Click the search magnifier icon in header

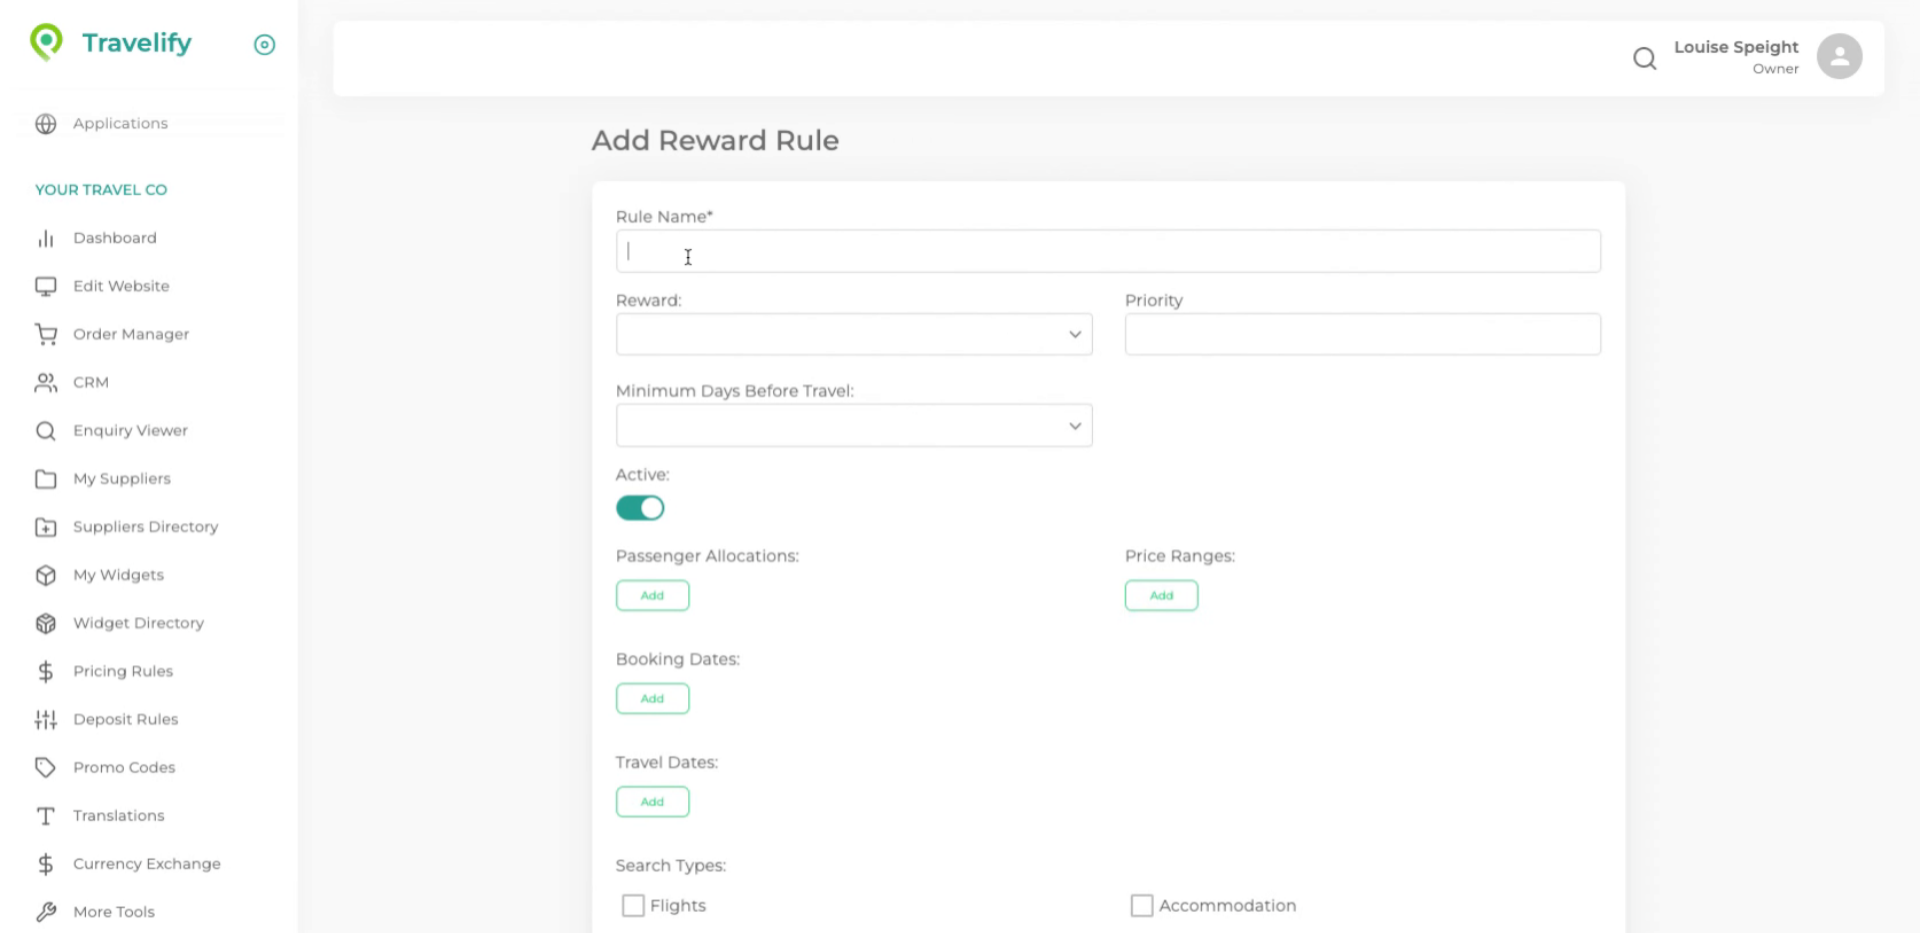(x=1644, y=59)
